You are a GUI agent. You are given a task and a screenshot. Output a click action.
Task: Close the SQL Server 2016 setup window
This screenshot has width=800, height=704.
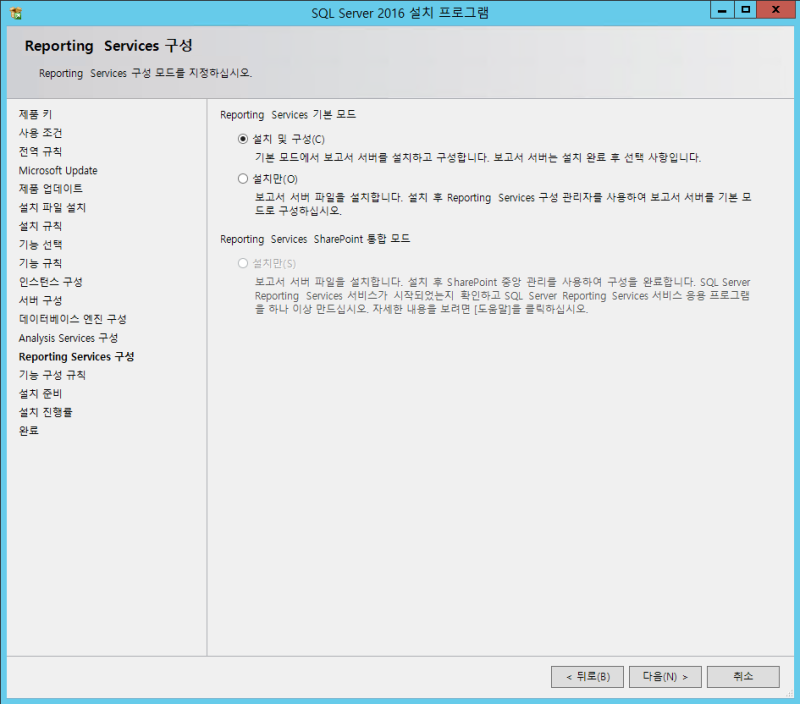776,10
